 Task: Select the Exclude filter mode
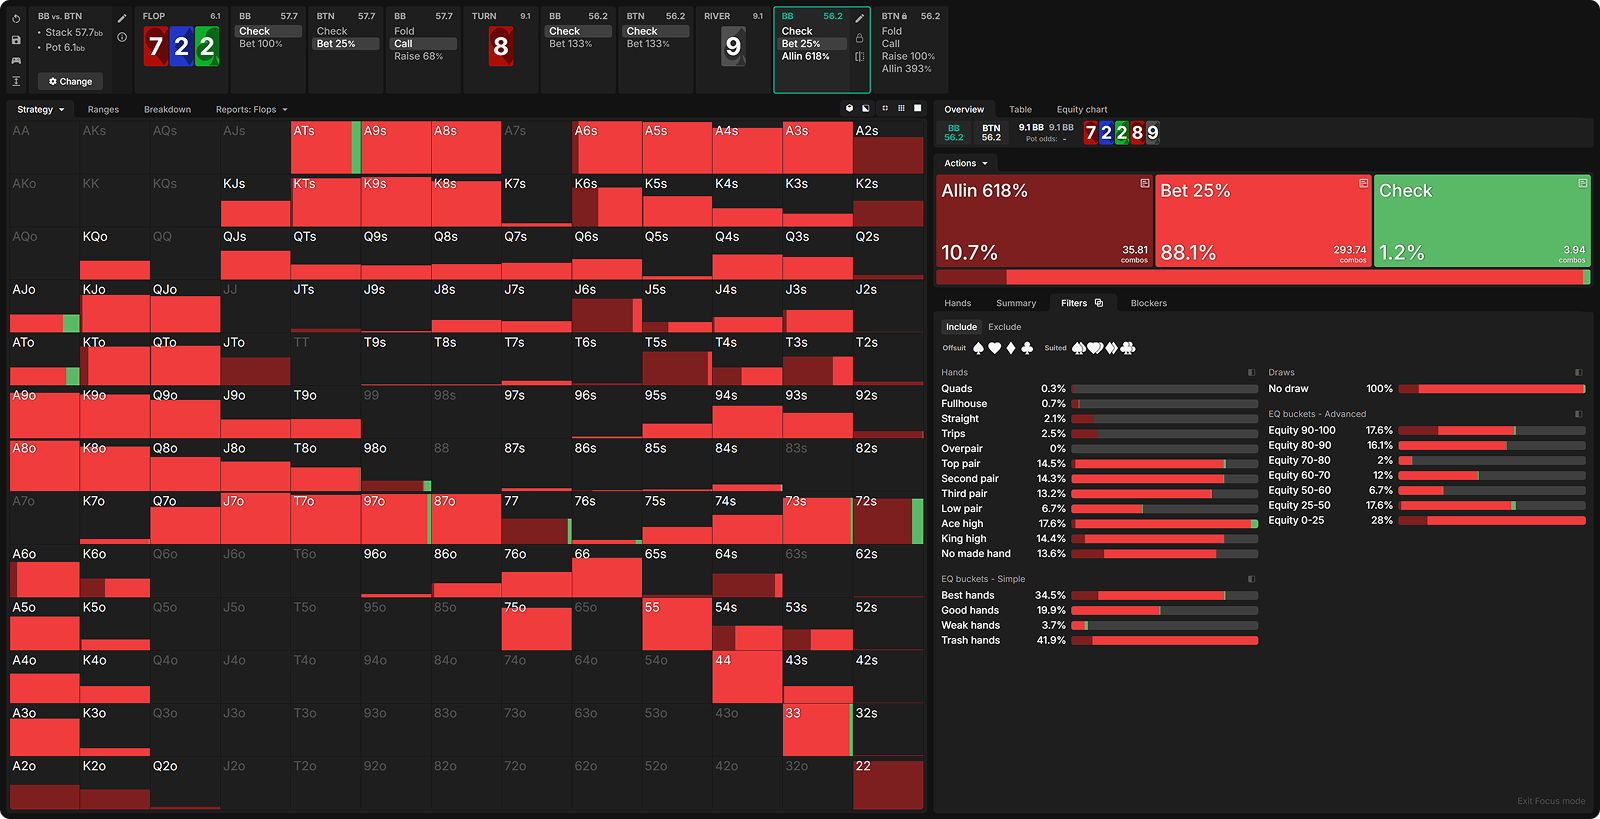[1004, 327]
